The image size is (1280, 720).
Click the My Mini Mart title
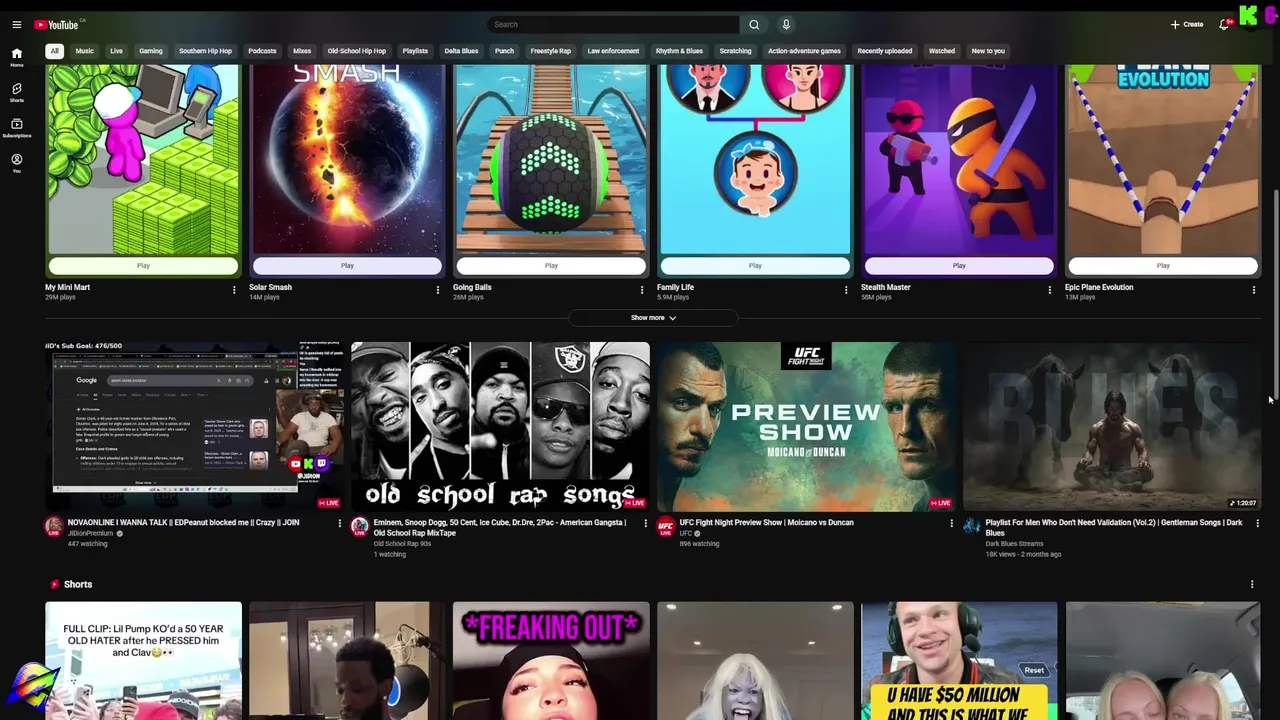[67, 287]
